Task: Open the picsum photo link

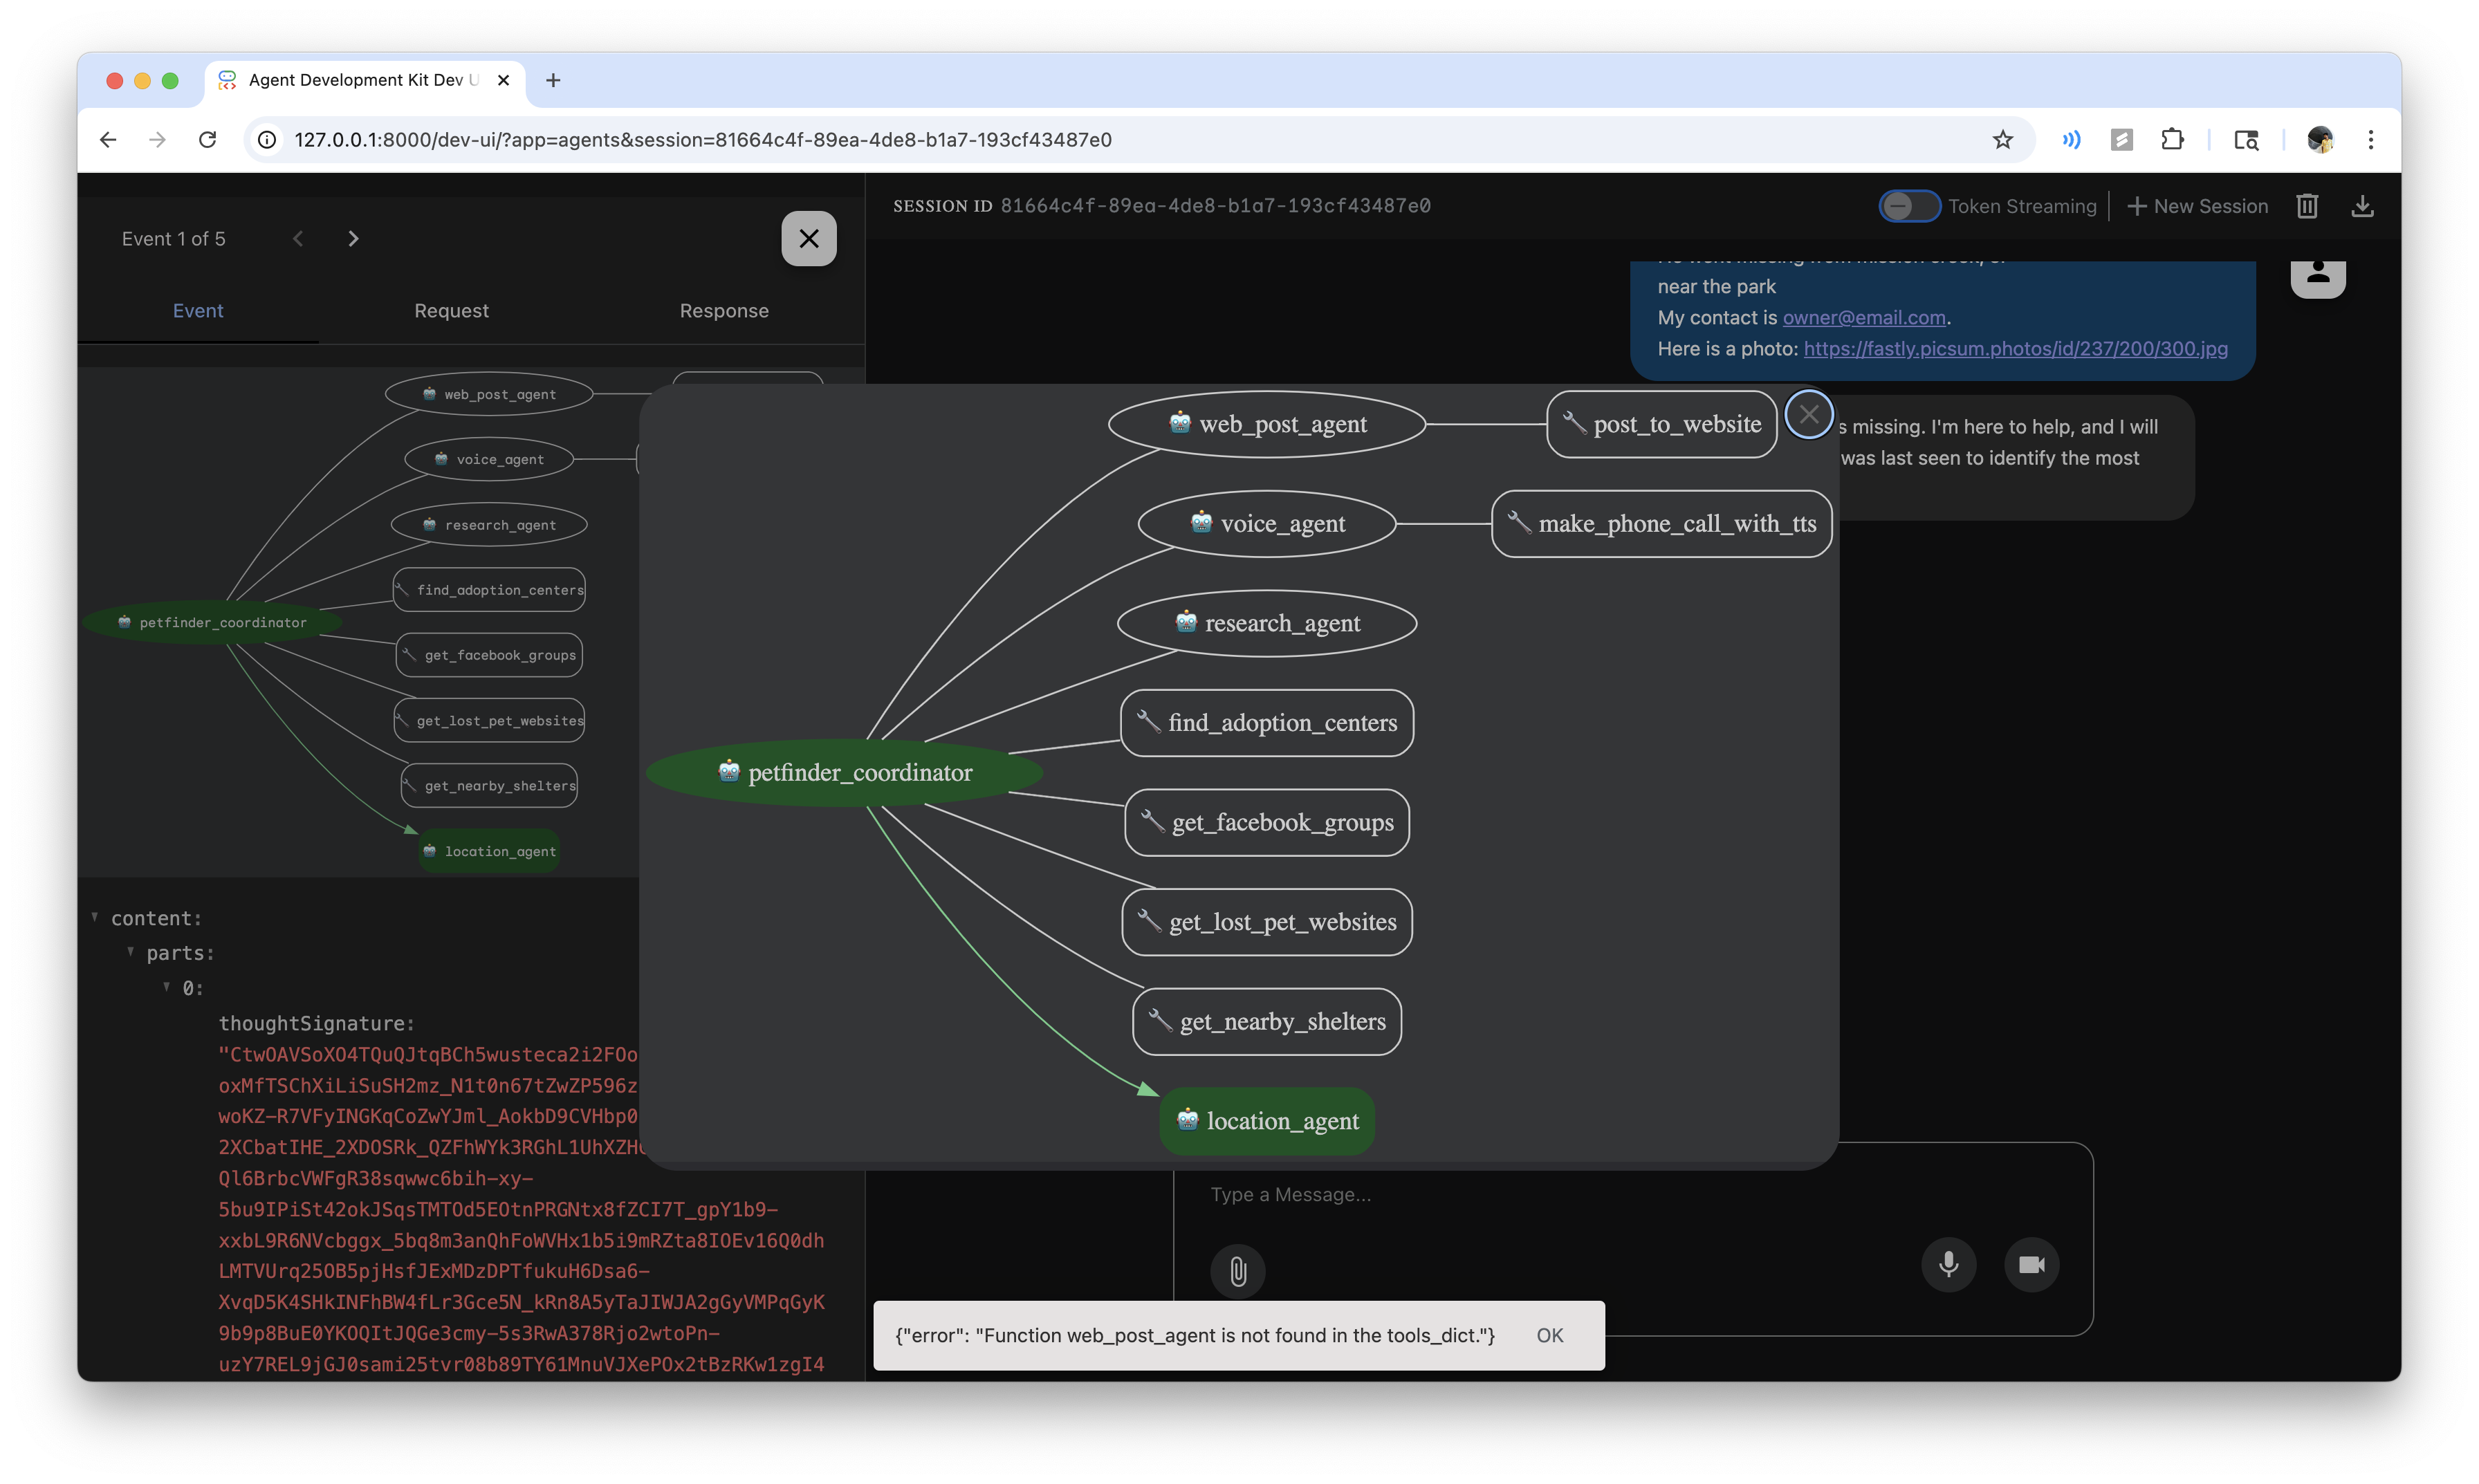Action: pyautogui.click(x=2014, y=348)
